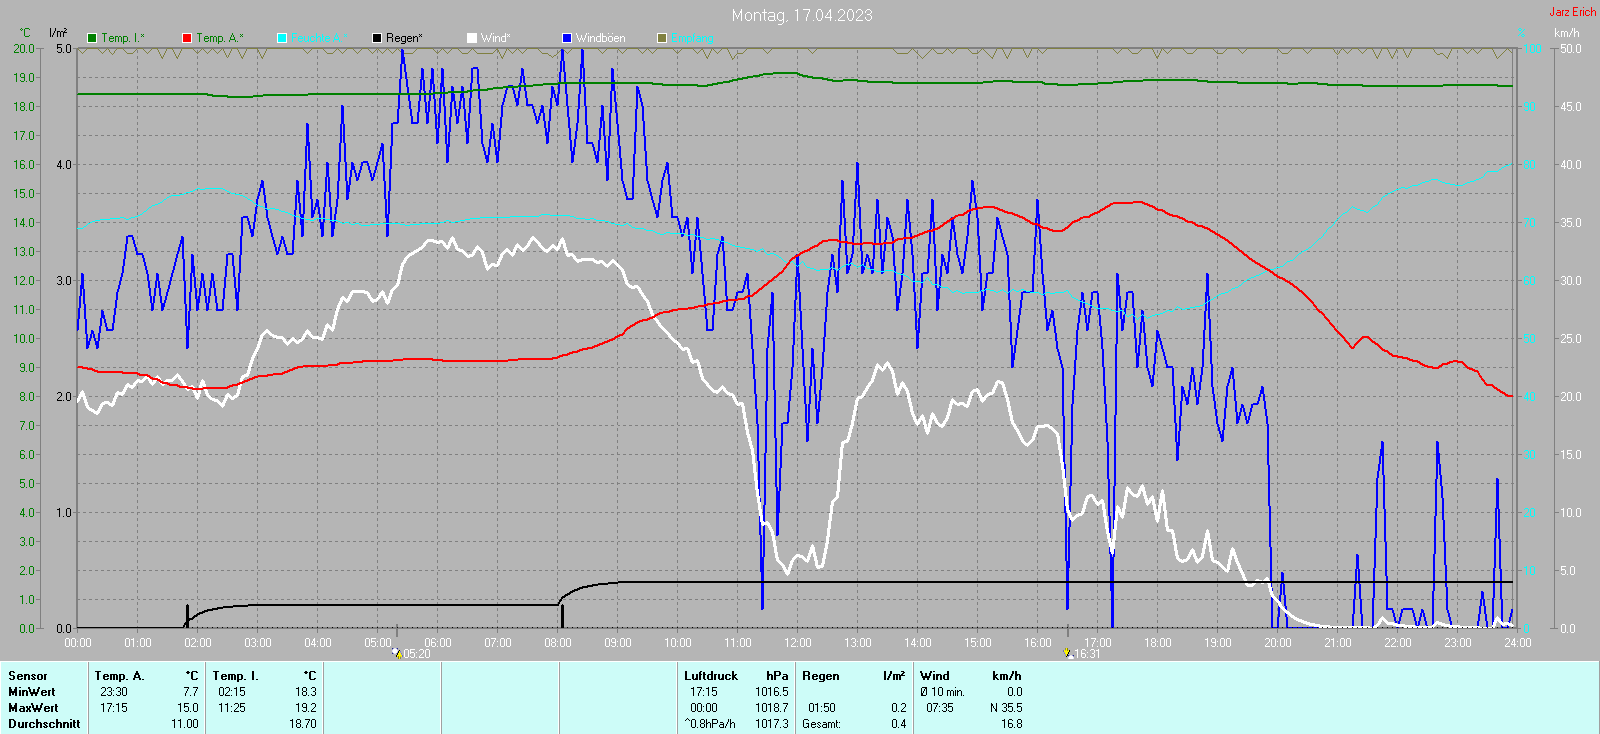Click the Temp. A. minimum value '7.7'
Viewport: 1600px width, 734px height.
point(190,692)
